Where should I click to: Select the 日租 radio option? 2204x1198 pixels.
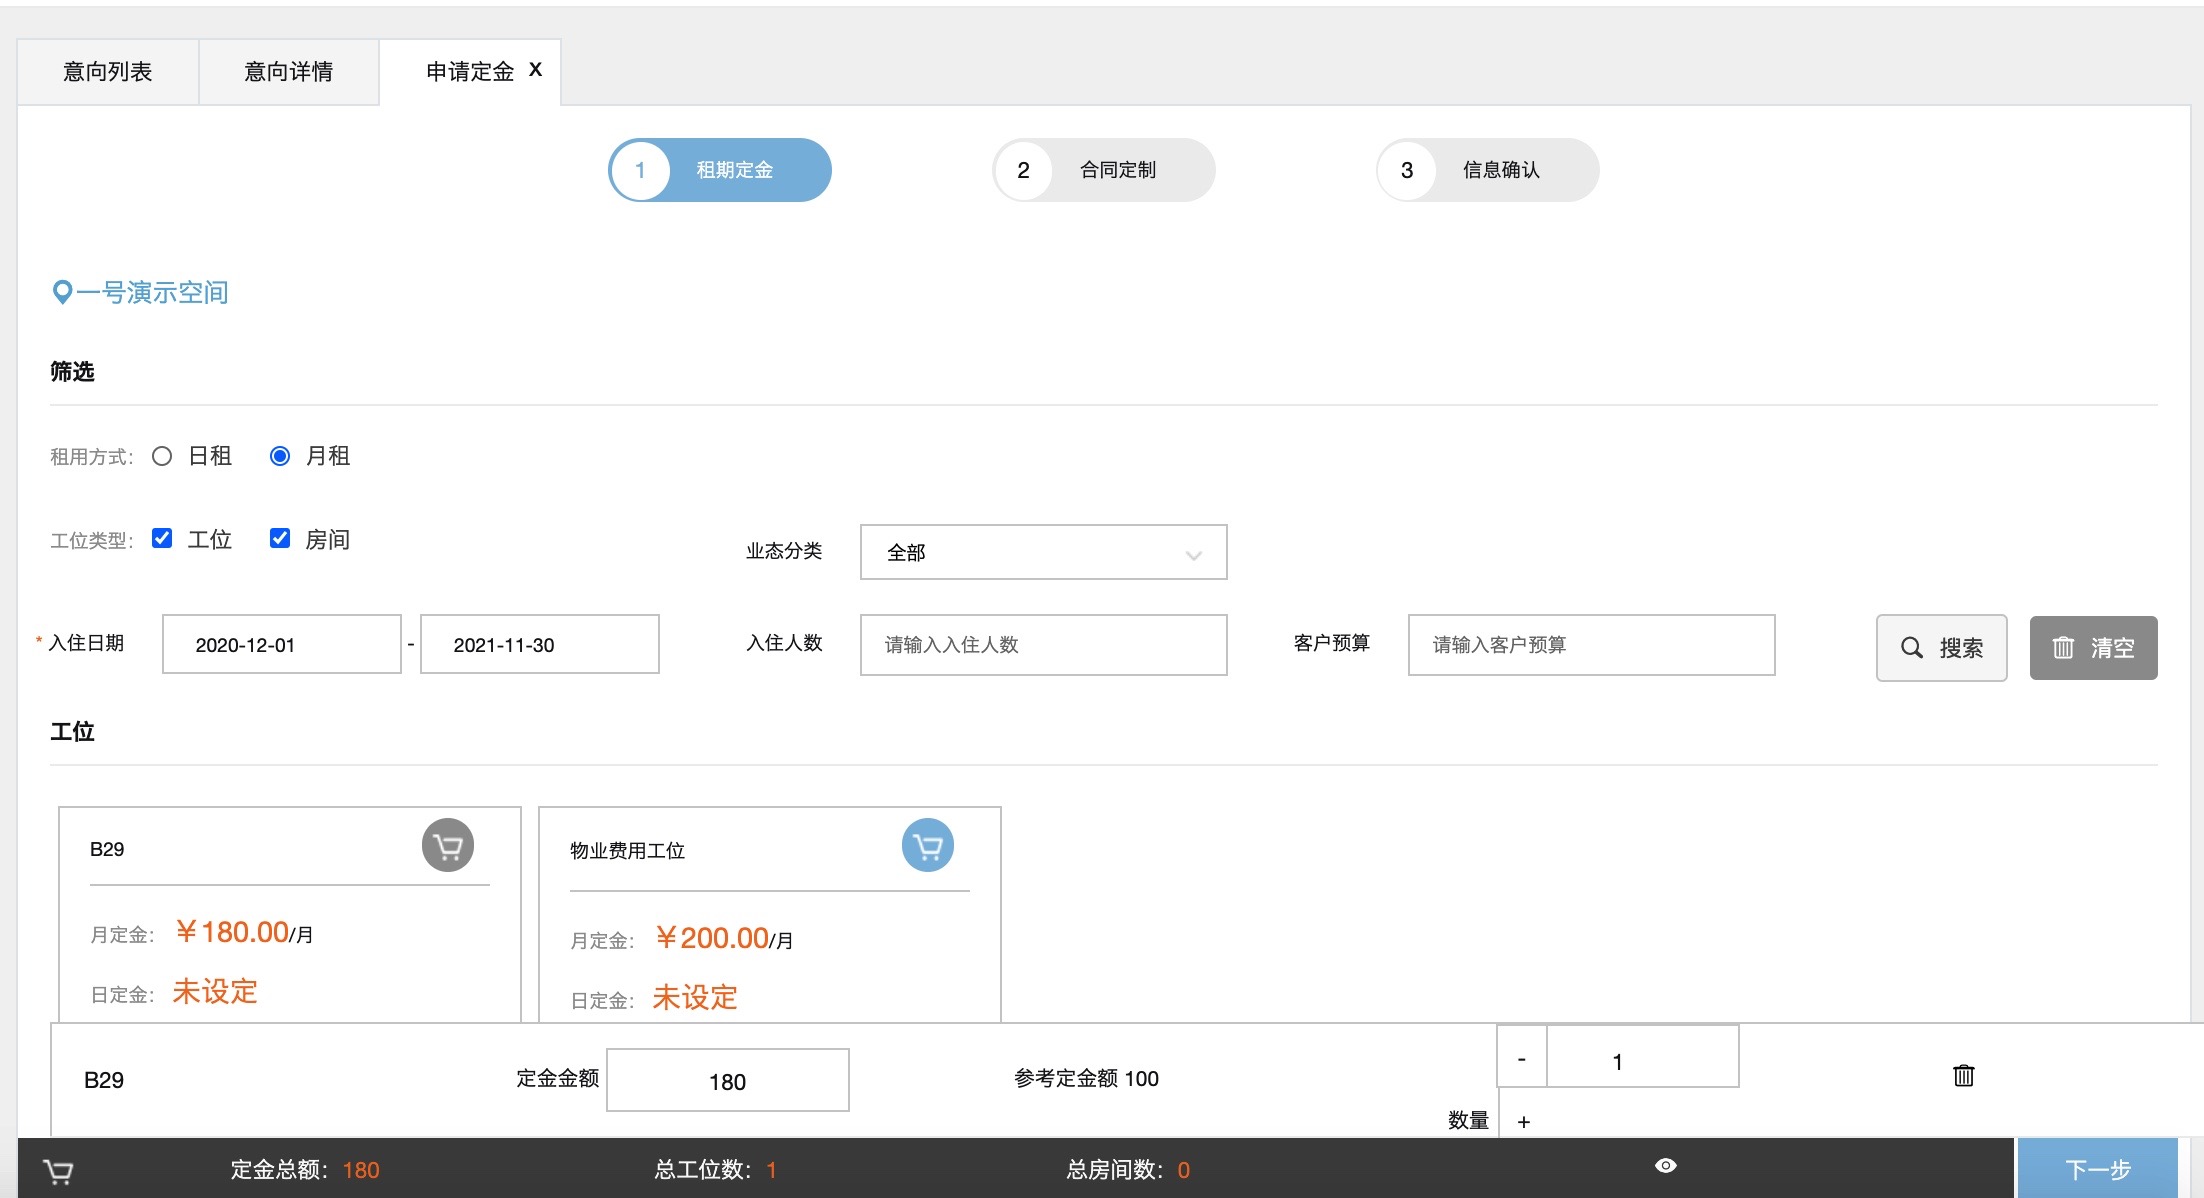[x=162, y=456]
